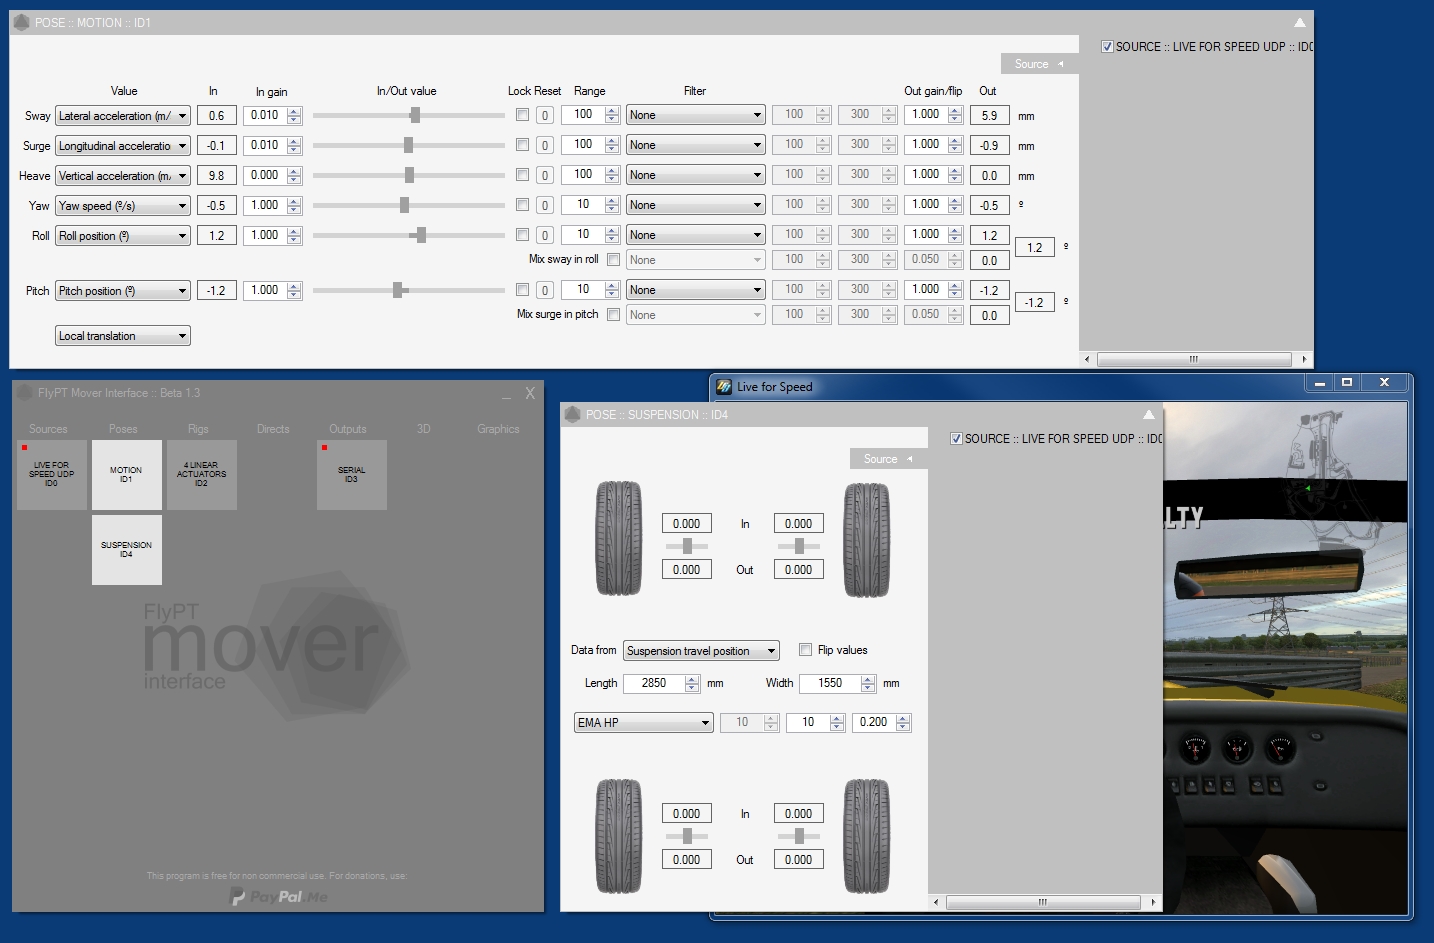Click the Surge reset 0 button
The height and width of the screenshot is (943, 1434).
point(545,146)
